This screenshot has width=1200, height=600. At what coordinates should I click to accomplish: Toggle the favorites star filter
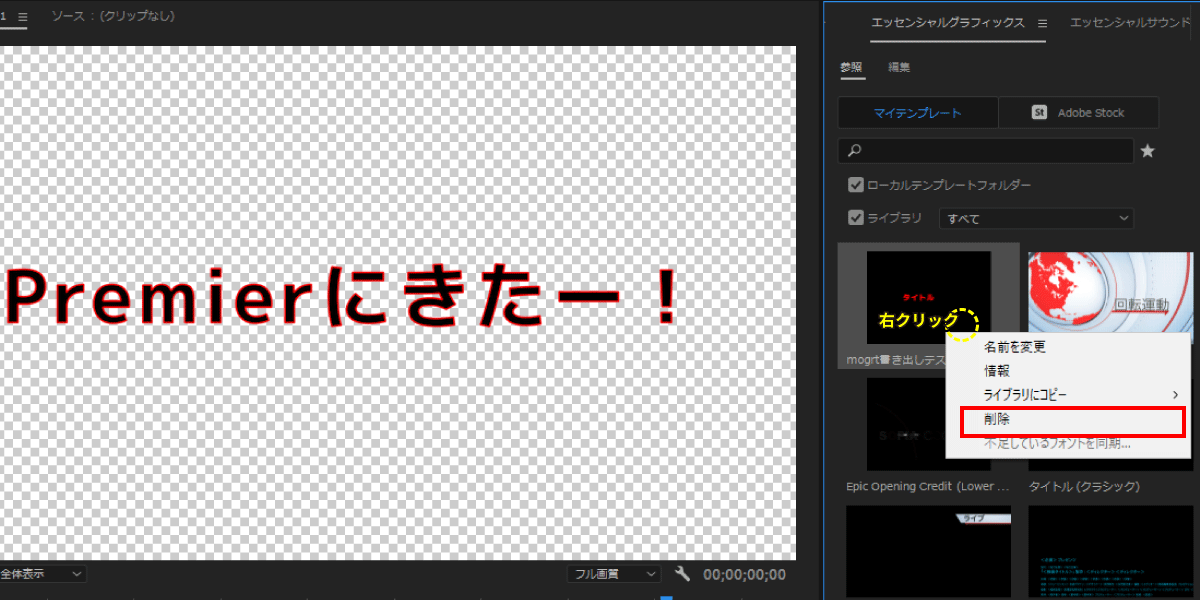(x=1148, y=151)
